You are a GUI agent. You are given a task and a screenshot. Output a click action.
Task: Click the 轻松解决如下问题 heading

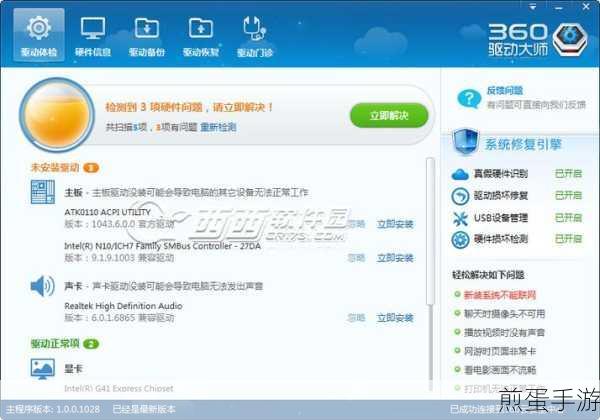(488, 275)
